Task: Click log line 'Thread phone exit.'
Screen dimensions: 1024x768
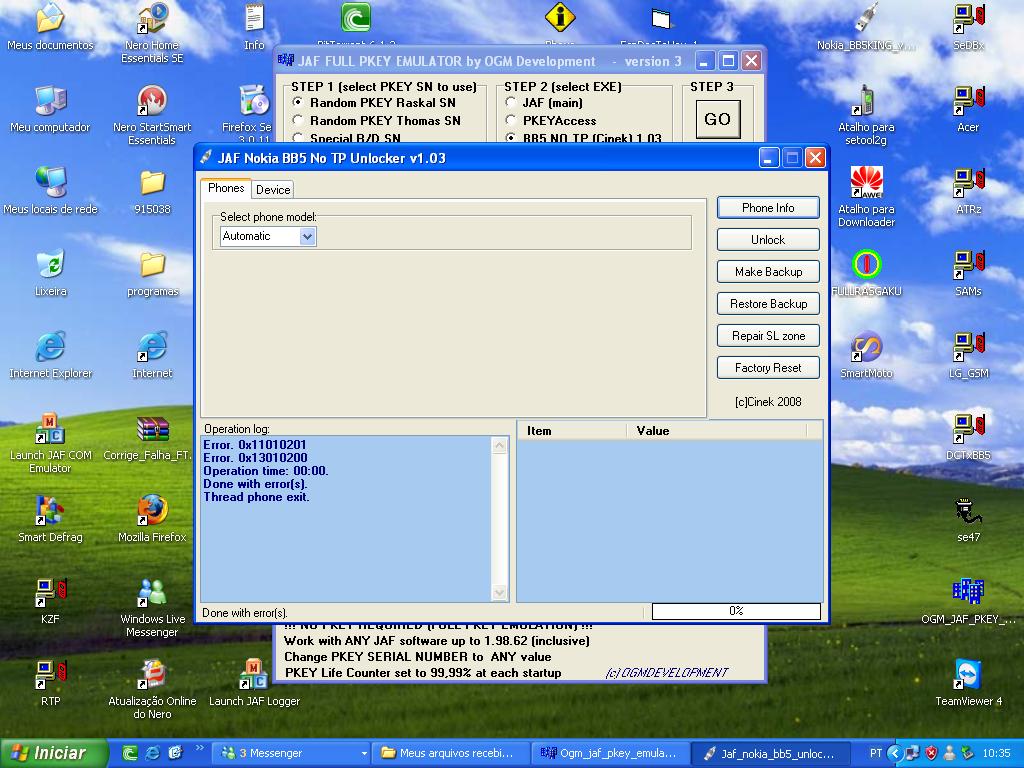Action: 256,497
